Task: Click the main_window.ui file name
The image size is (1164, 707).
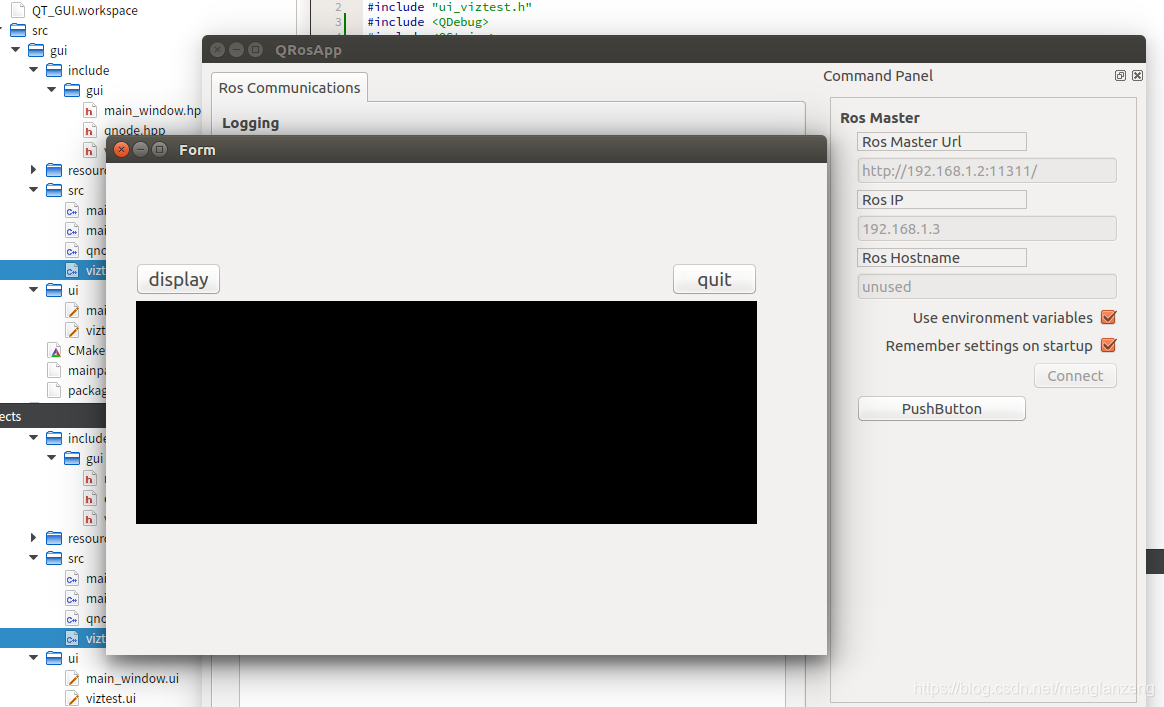Action: pos(132,678)
